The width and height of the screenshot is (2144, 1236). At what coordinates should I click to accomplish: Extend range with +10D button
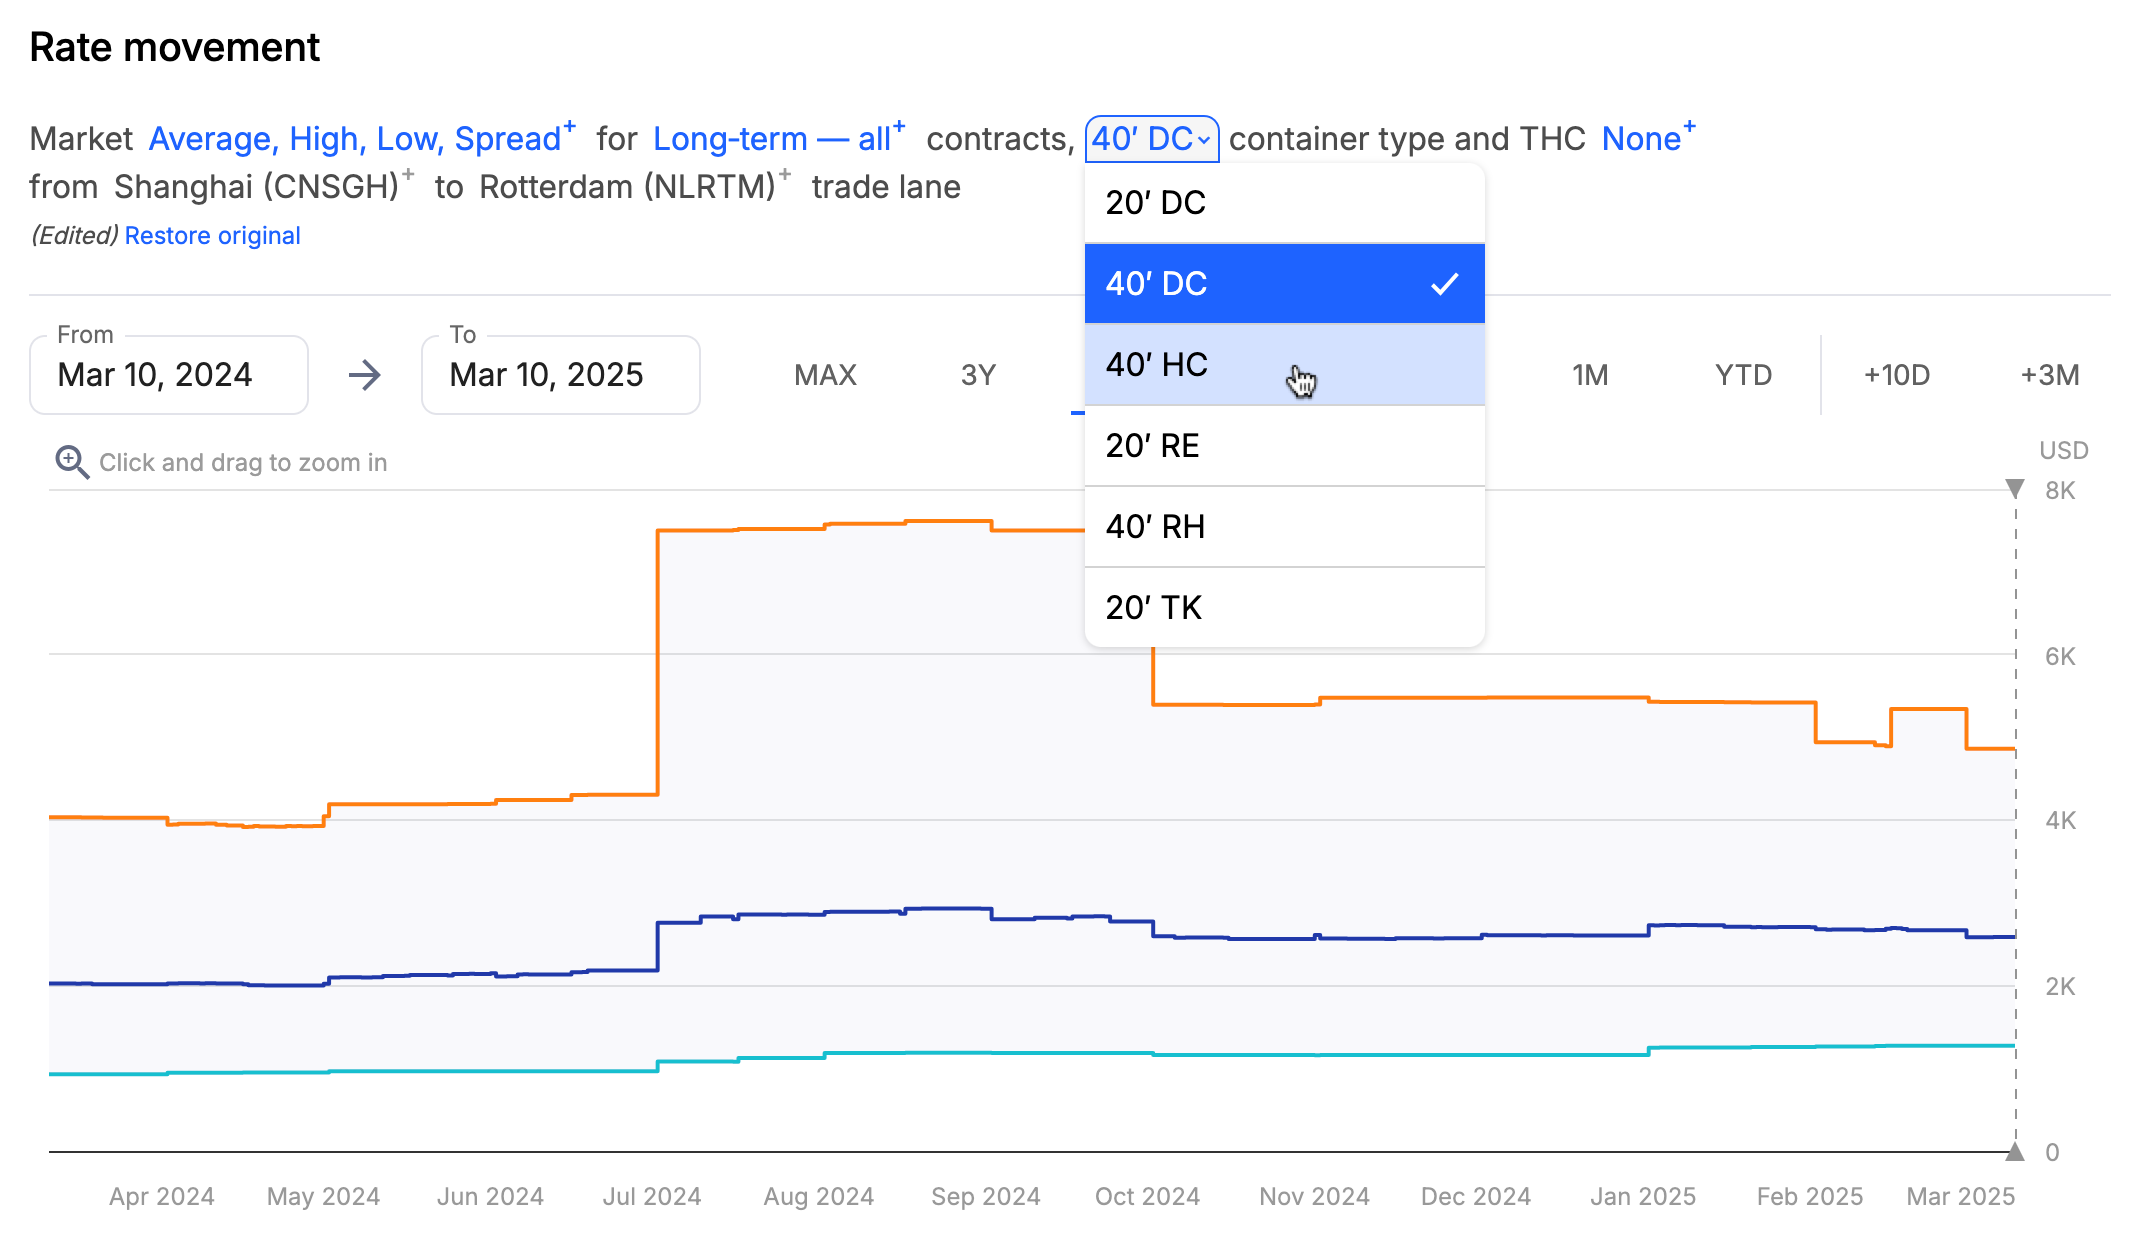coord(1897,375)
